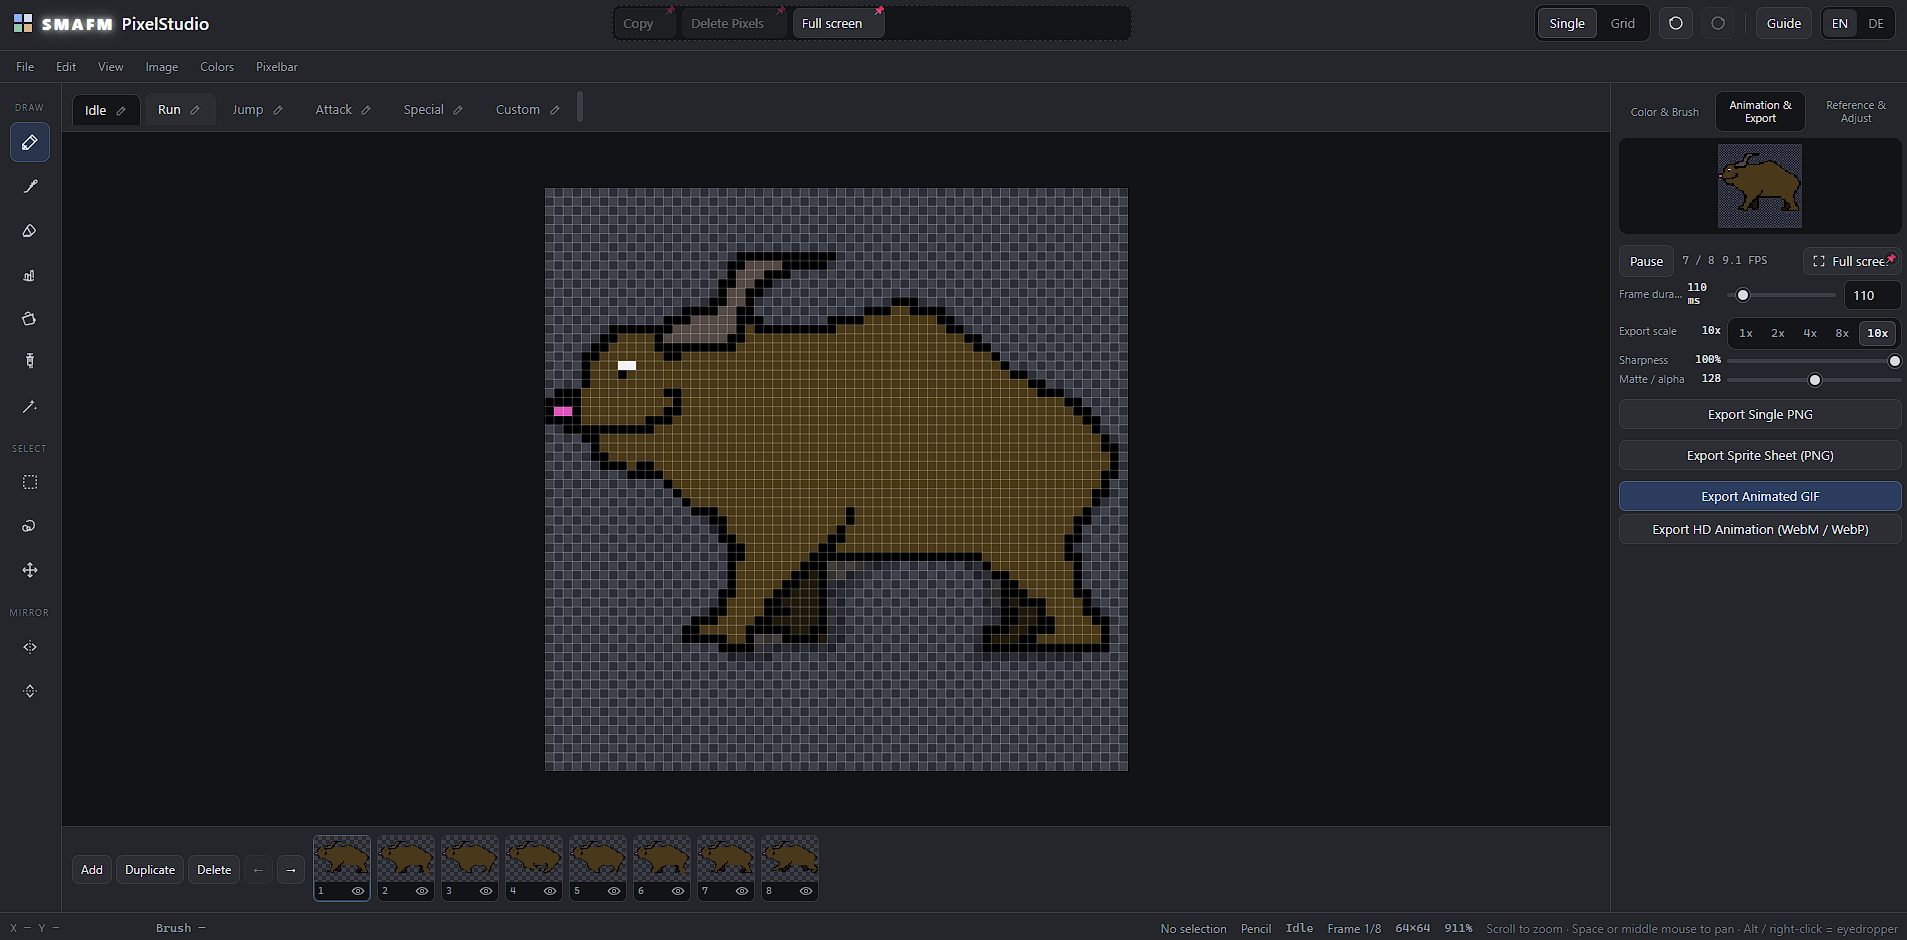The image size is (1907, 940).
Task: Select the paint Bucket fill tool
Action: click(30, 318)
